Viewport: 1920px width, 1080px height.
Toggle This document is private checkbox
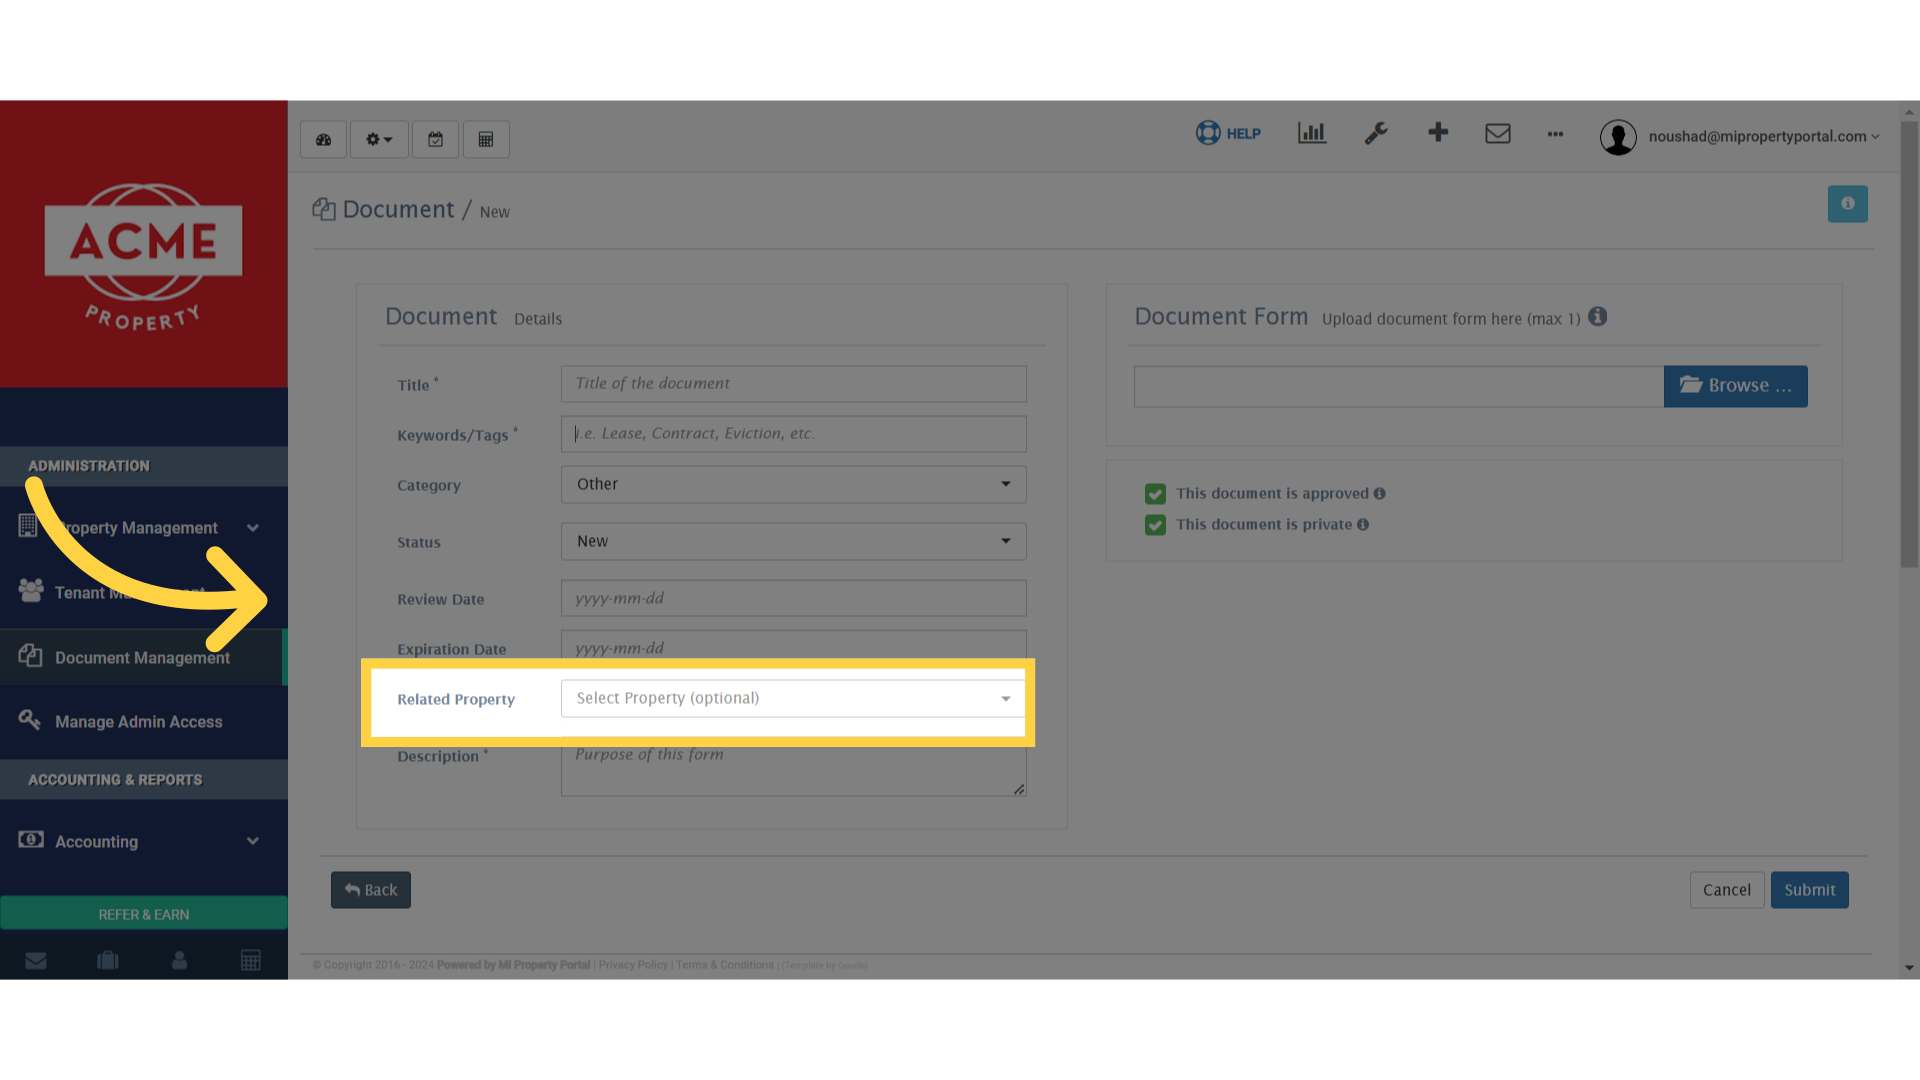pyautogui.click(x=1155, y=525)
